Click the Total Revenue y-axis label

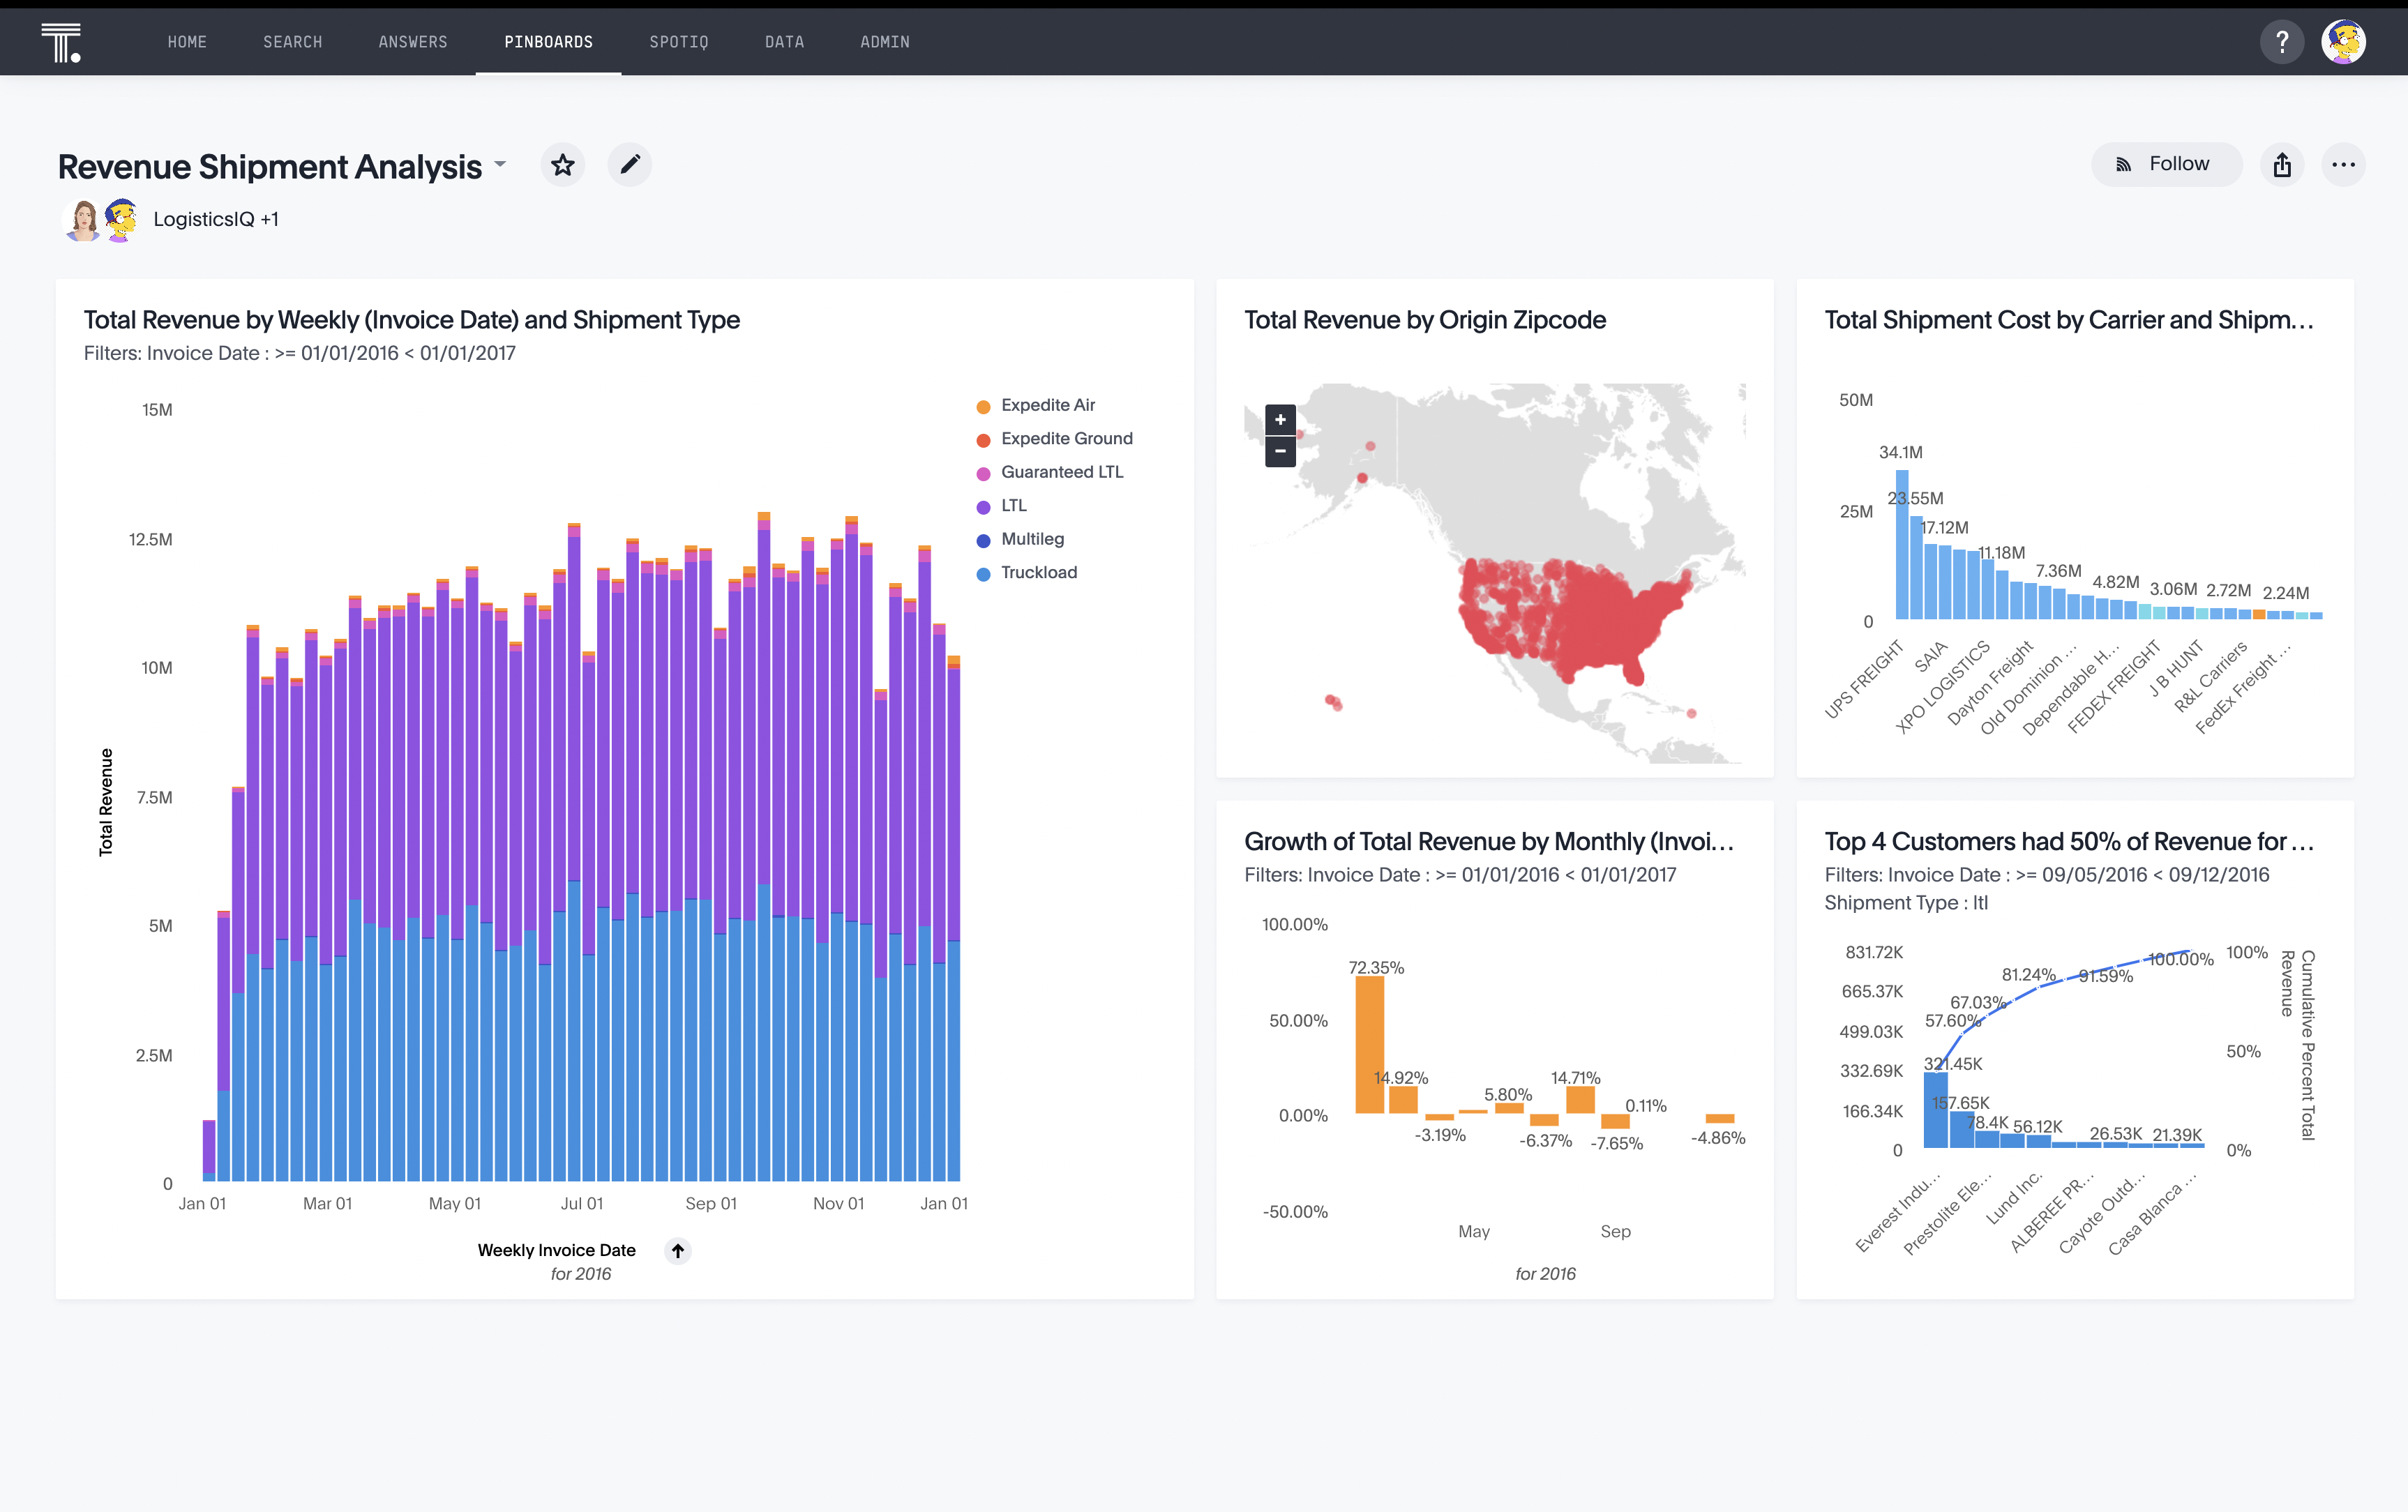(106, 802)
